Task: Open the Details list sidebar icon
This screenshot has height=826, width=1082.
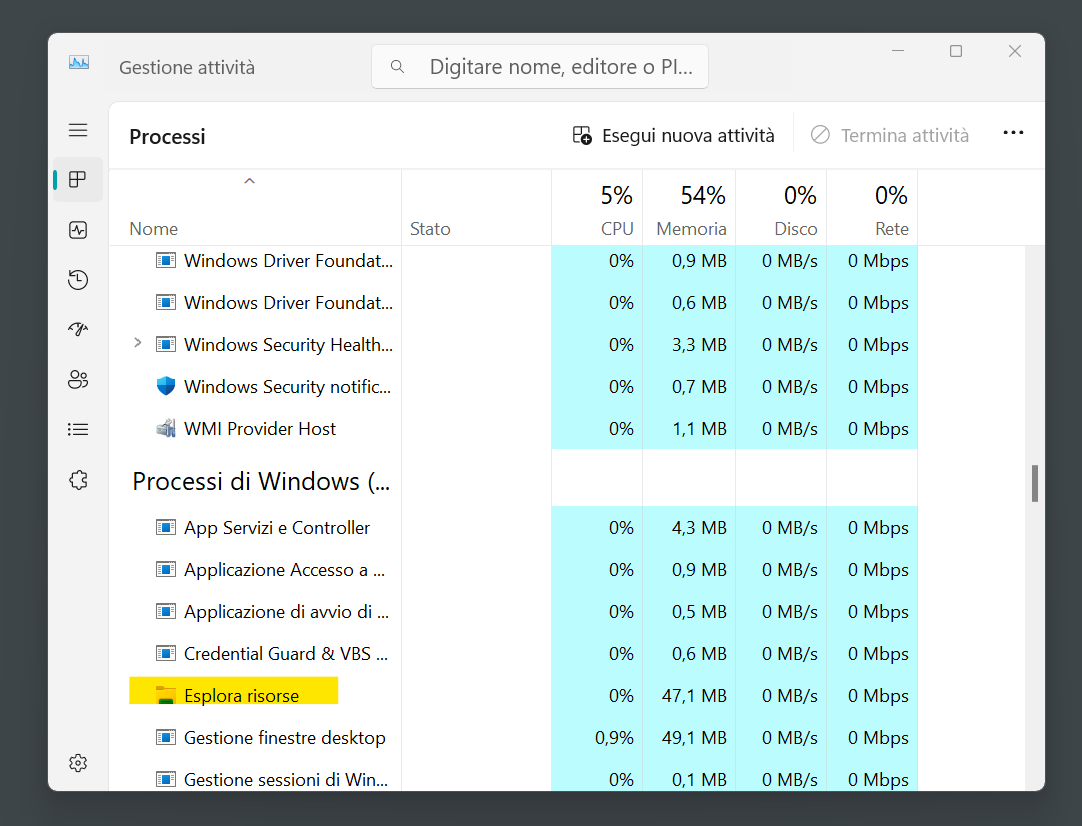Action: point(78,430)
